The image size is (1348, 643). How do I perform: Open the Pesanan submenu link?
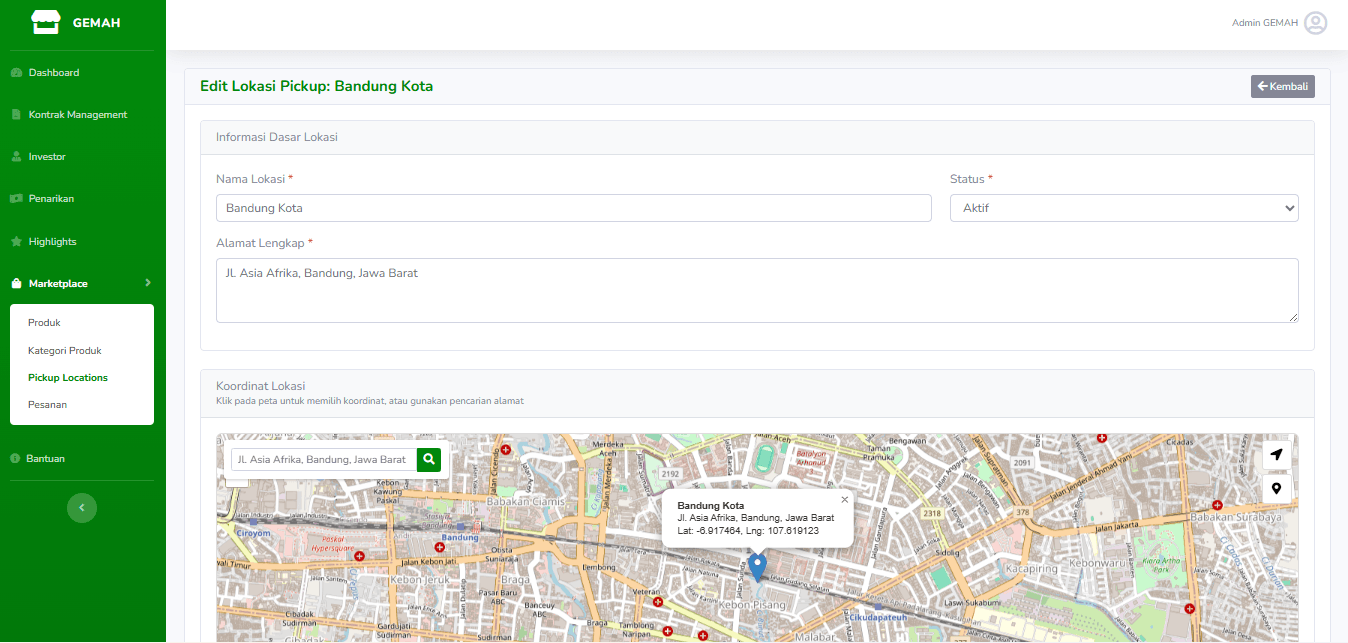tap(47, 405)
